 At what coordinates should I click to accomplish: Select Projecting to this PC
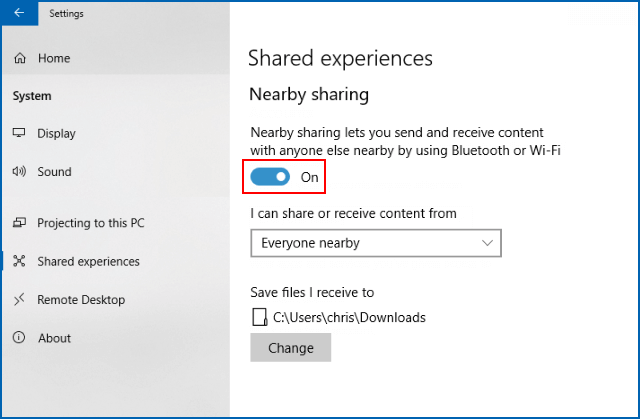(90, 223)
